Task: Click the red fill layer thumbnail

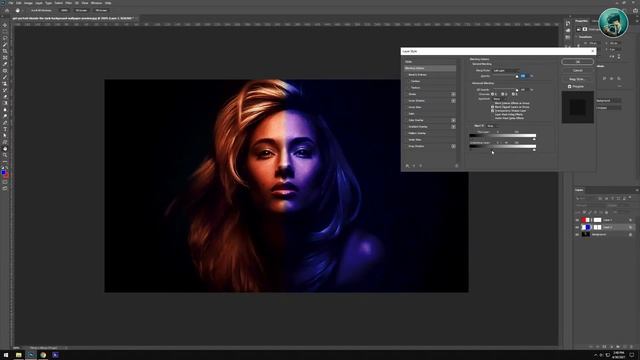Action: tap(586, 220)
